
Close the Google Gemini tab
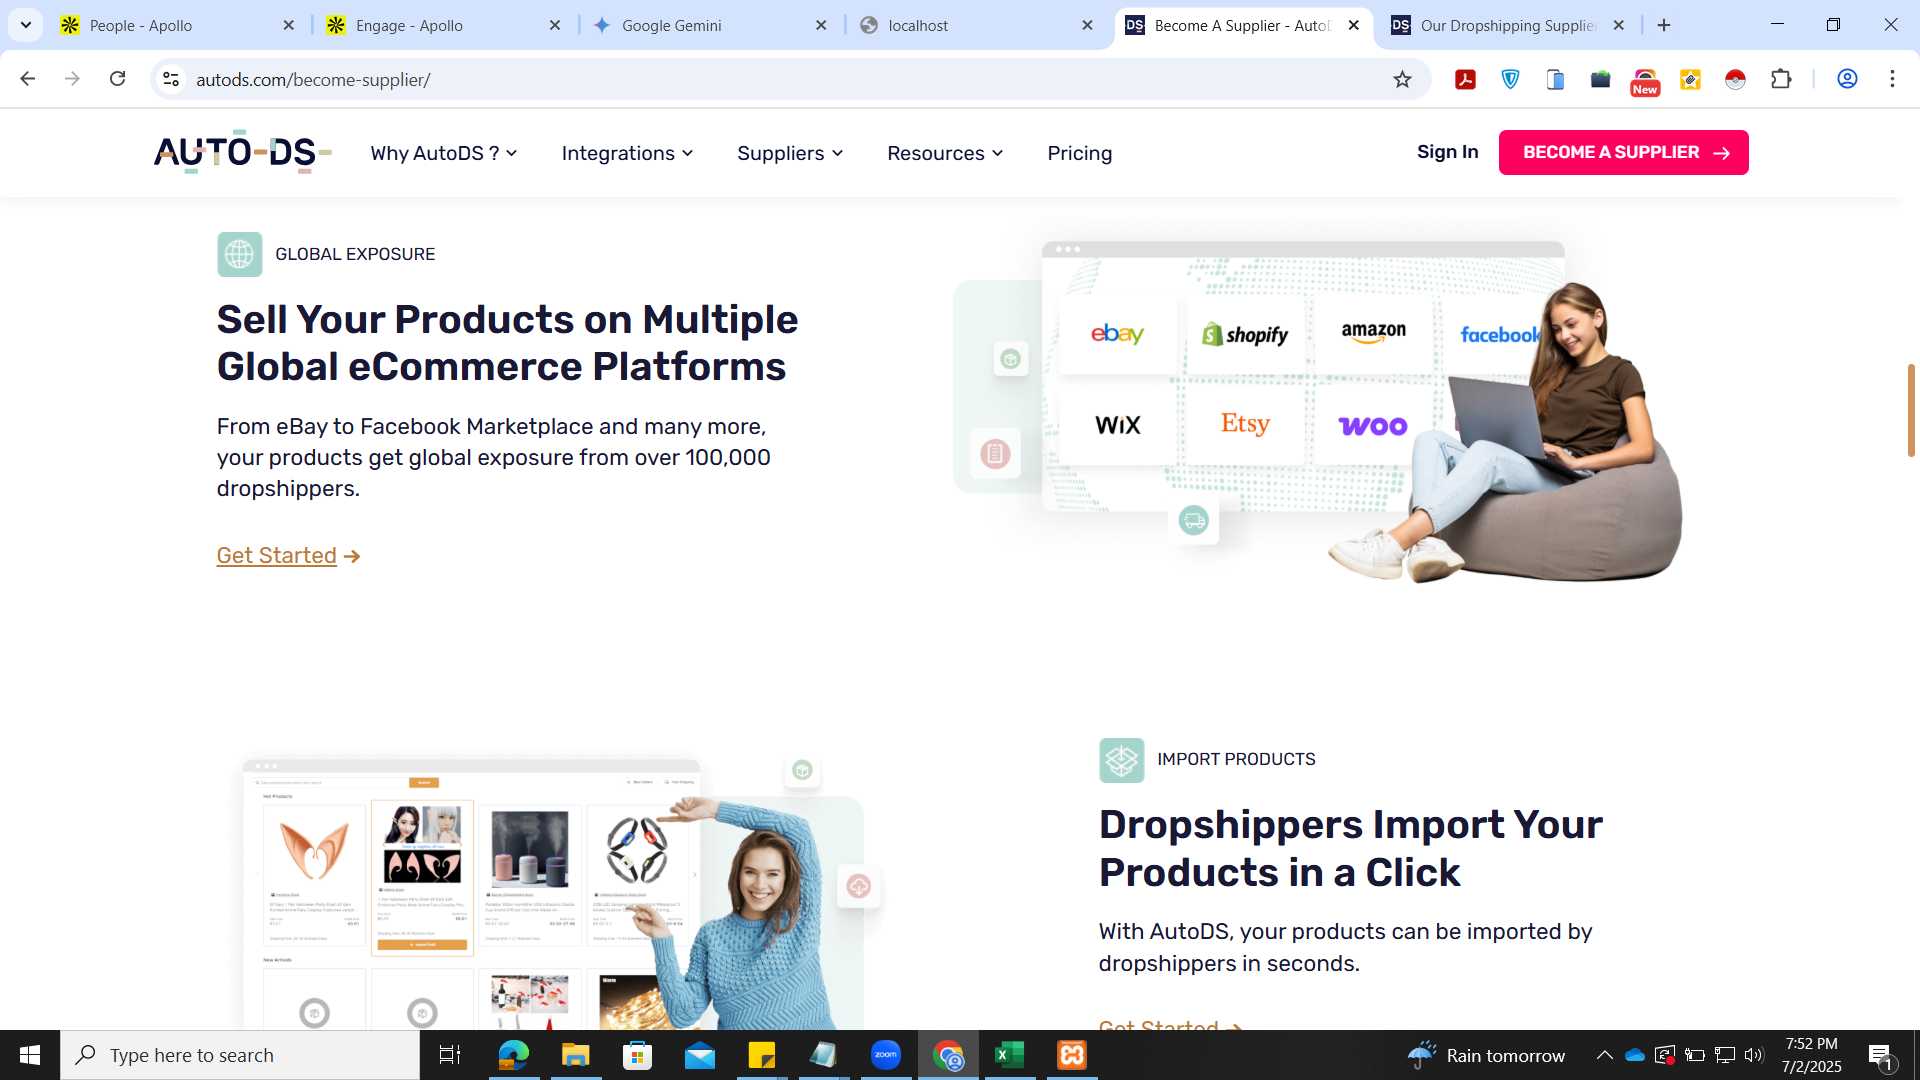coord(821,25)
